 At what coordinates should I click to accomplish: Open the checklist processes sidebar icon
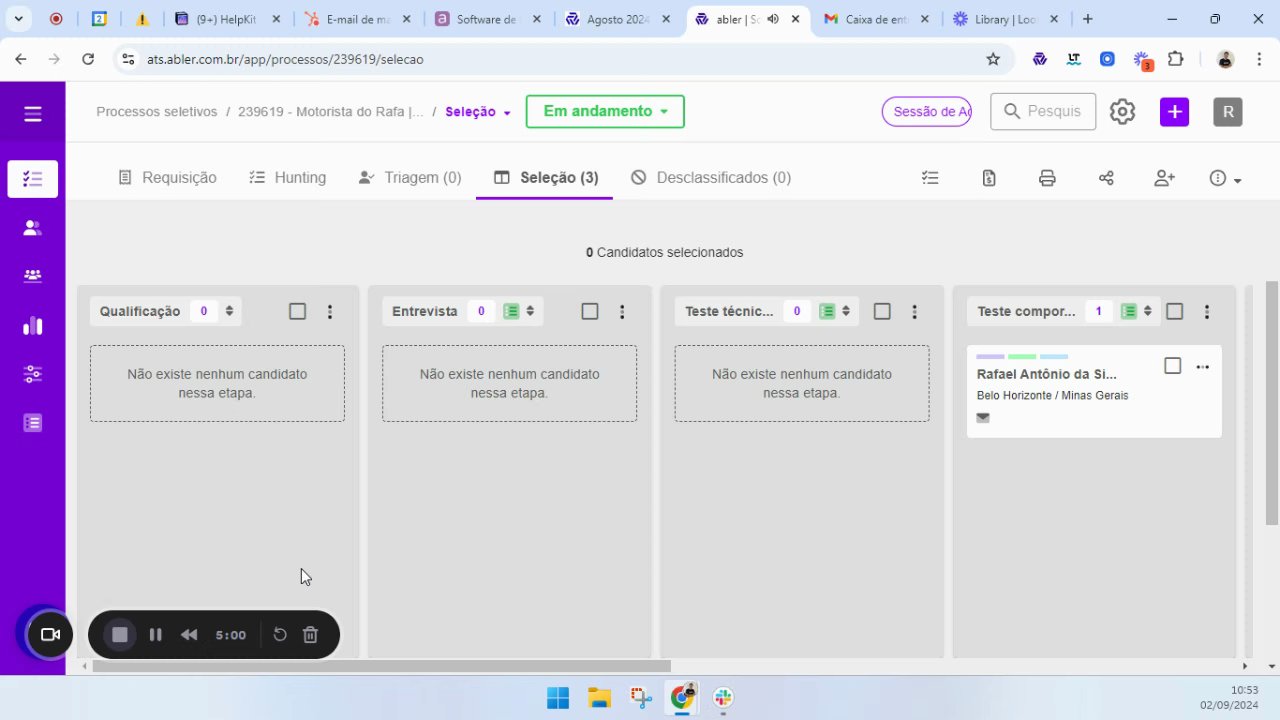point(33,179)
